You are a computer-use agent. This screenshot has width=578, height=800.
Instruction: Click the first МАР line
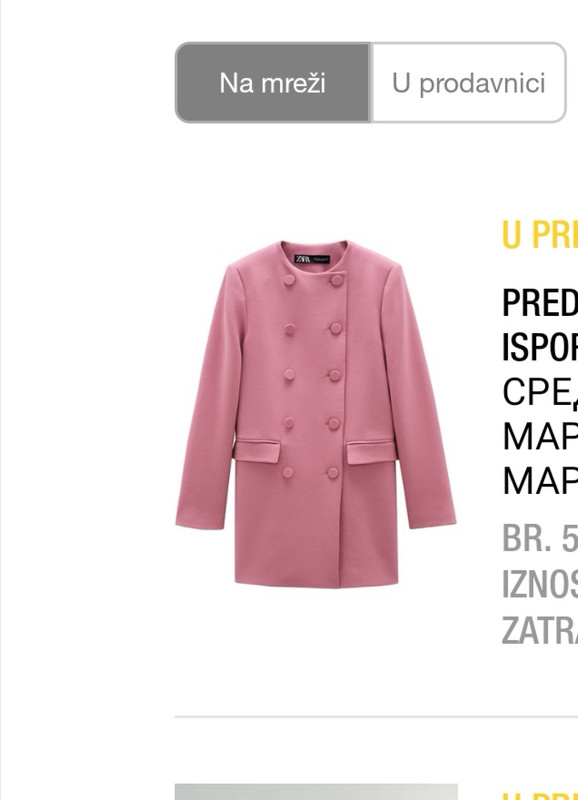point(540,437)
